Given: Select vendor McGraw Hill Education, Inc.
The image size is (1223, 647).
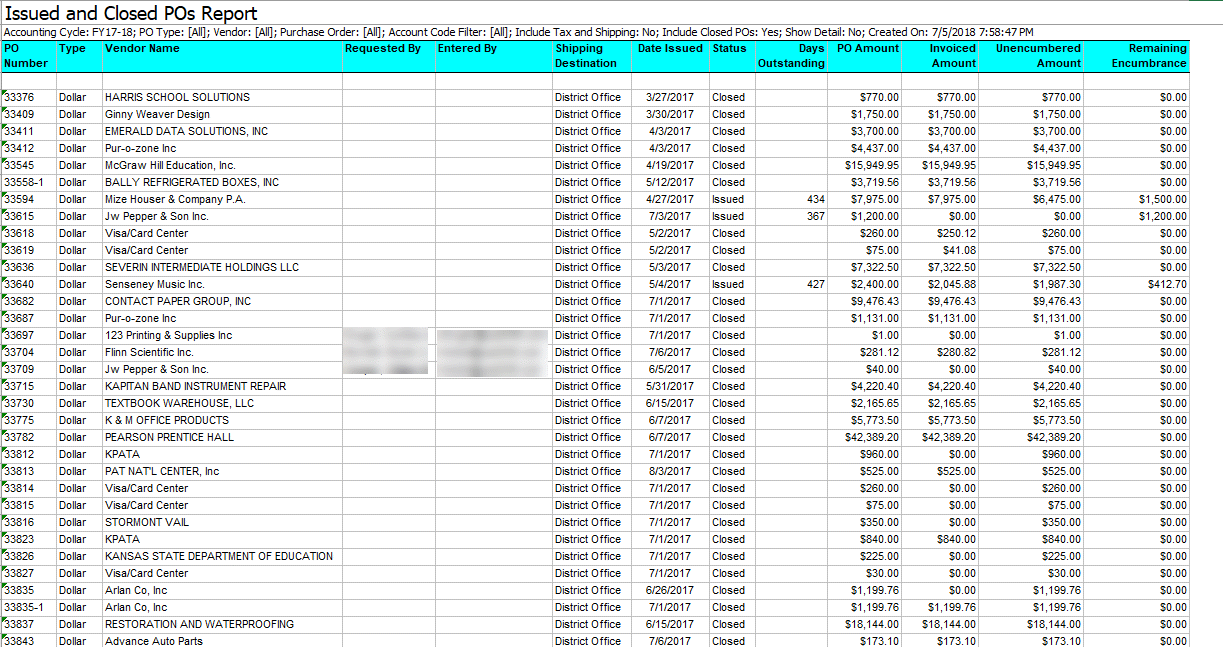Looking at the screenshot, I should (x=170, y=166).
